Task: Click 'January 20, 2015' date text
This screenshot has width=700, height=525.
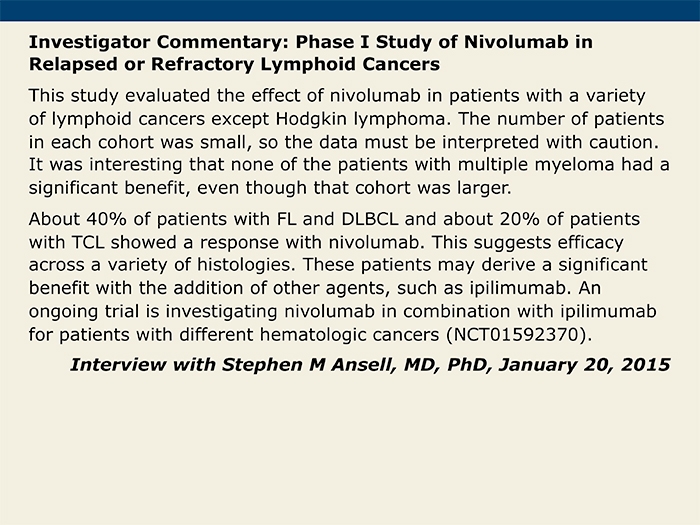Action: [584, 364]
